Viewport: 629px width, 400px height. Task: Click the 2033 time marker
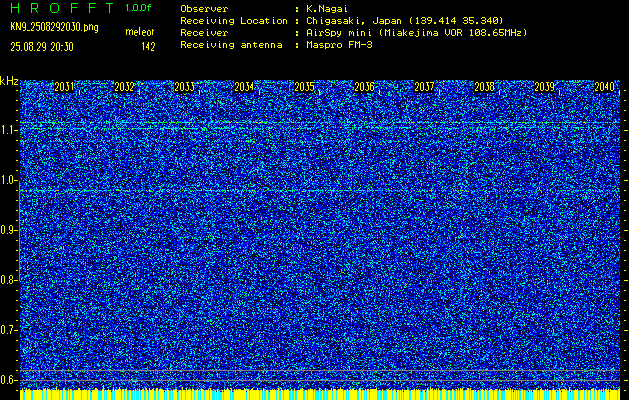[185, 87]
